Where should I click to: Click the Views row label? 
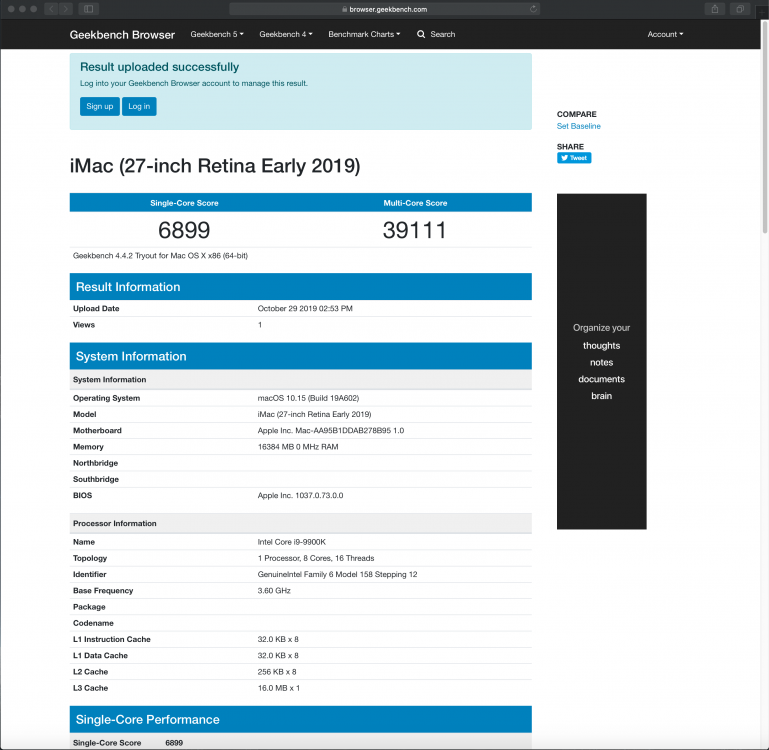[84, 325]
